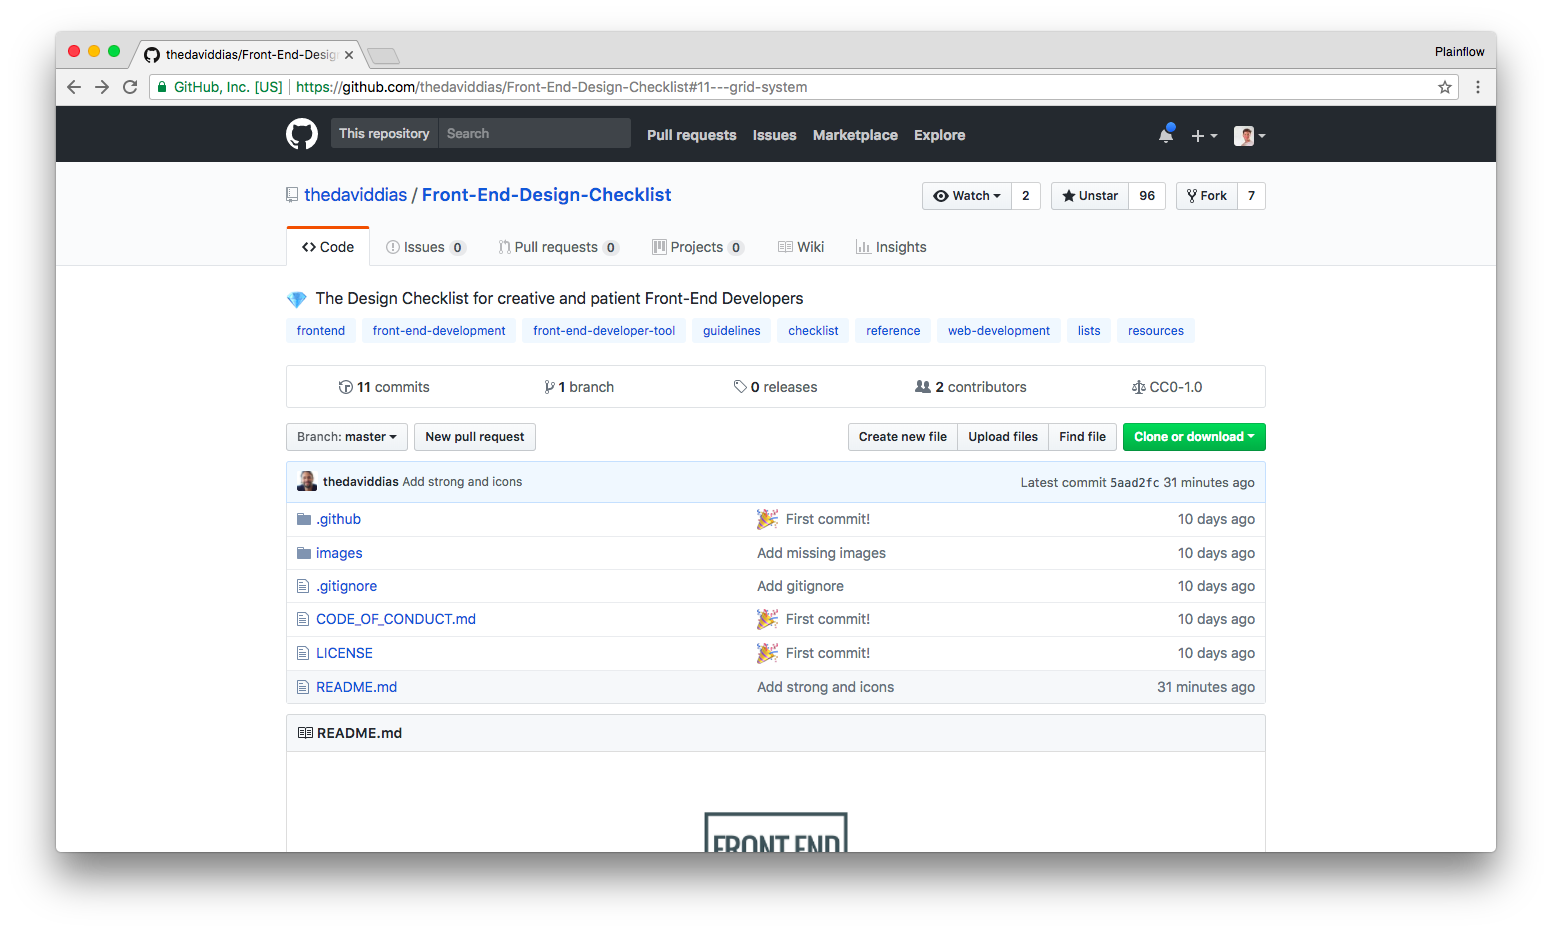Click the .gitignore file icon
Image resolution: width=1552 pixels, height=932 pixels.
tap(303, 586)
